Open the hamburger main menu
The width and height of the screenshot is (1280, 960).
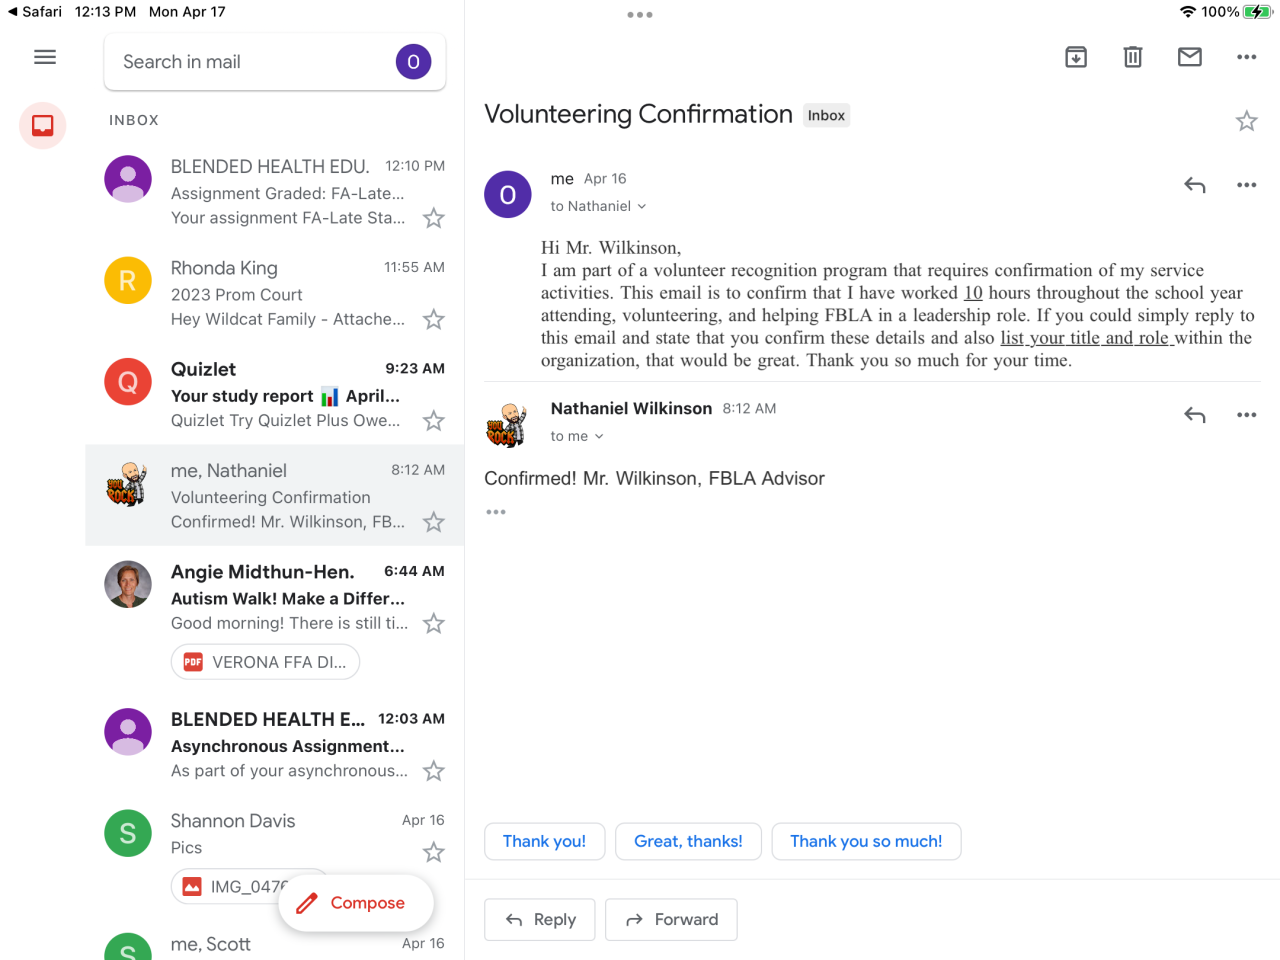coord(45,57)
